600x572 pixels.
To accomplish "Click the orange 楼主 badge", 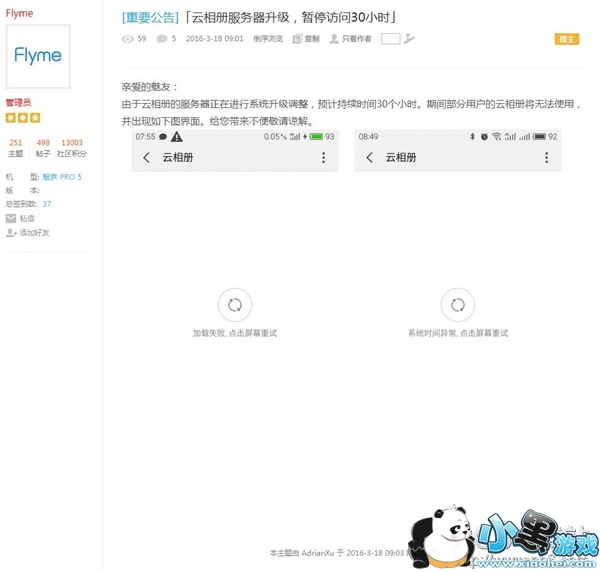I will coord(567,39).
